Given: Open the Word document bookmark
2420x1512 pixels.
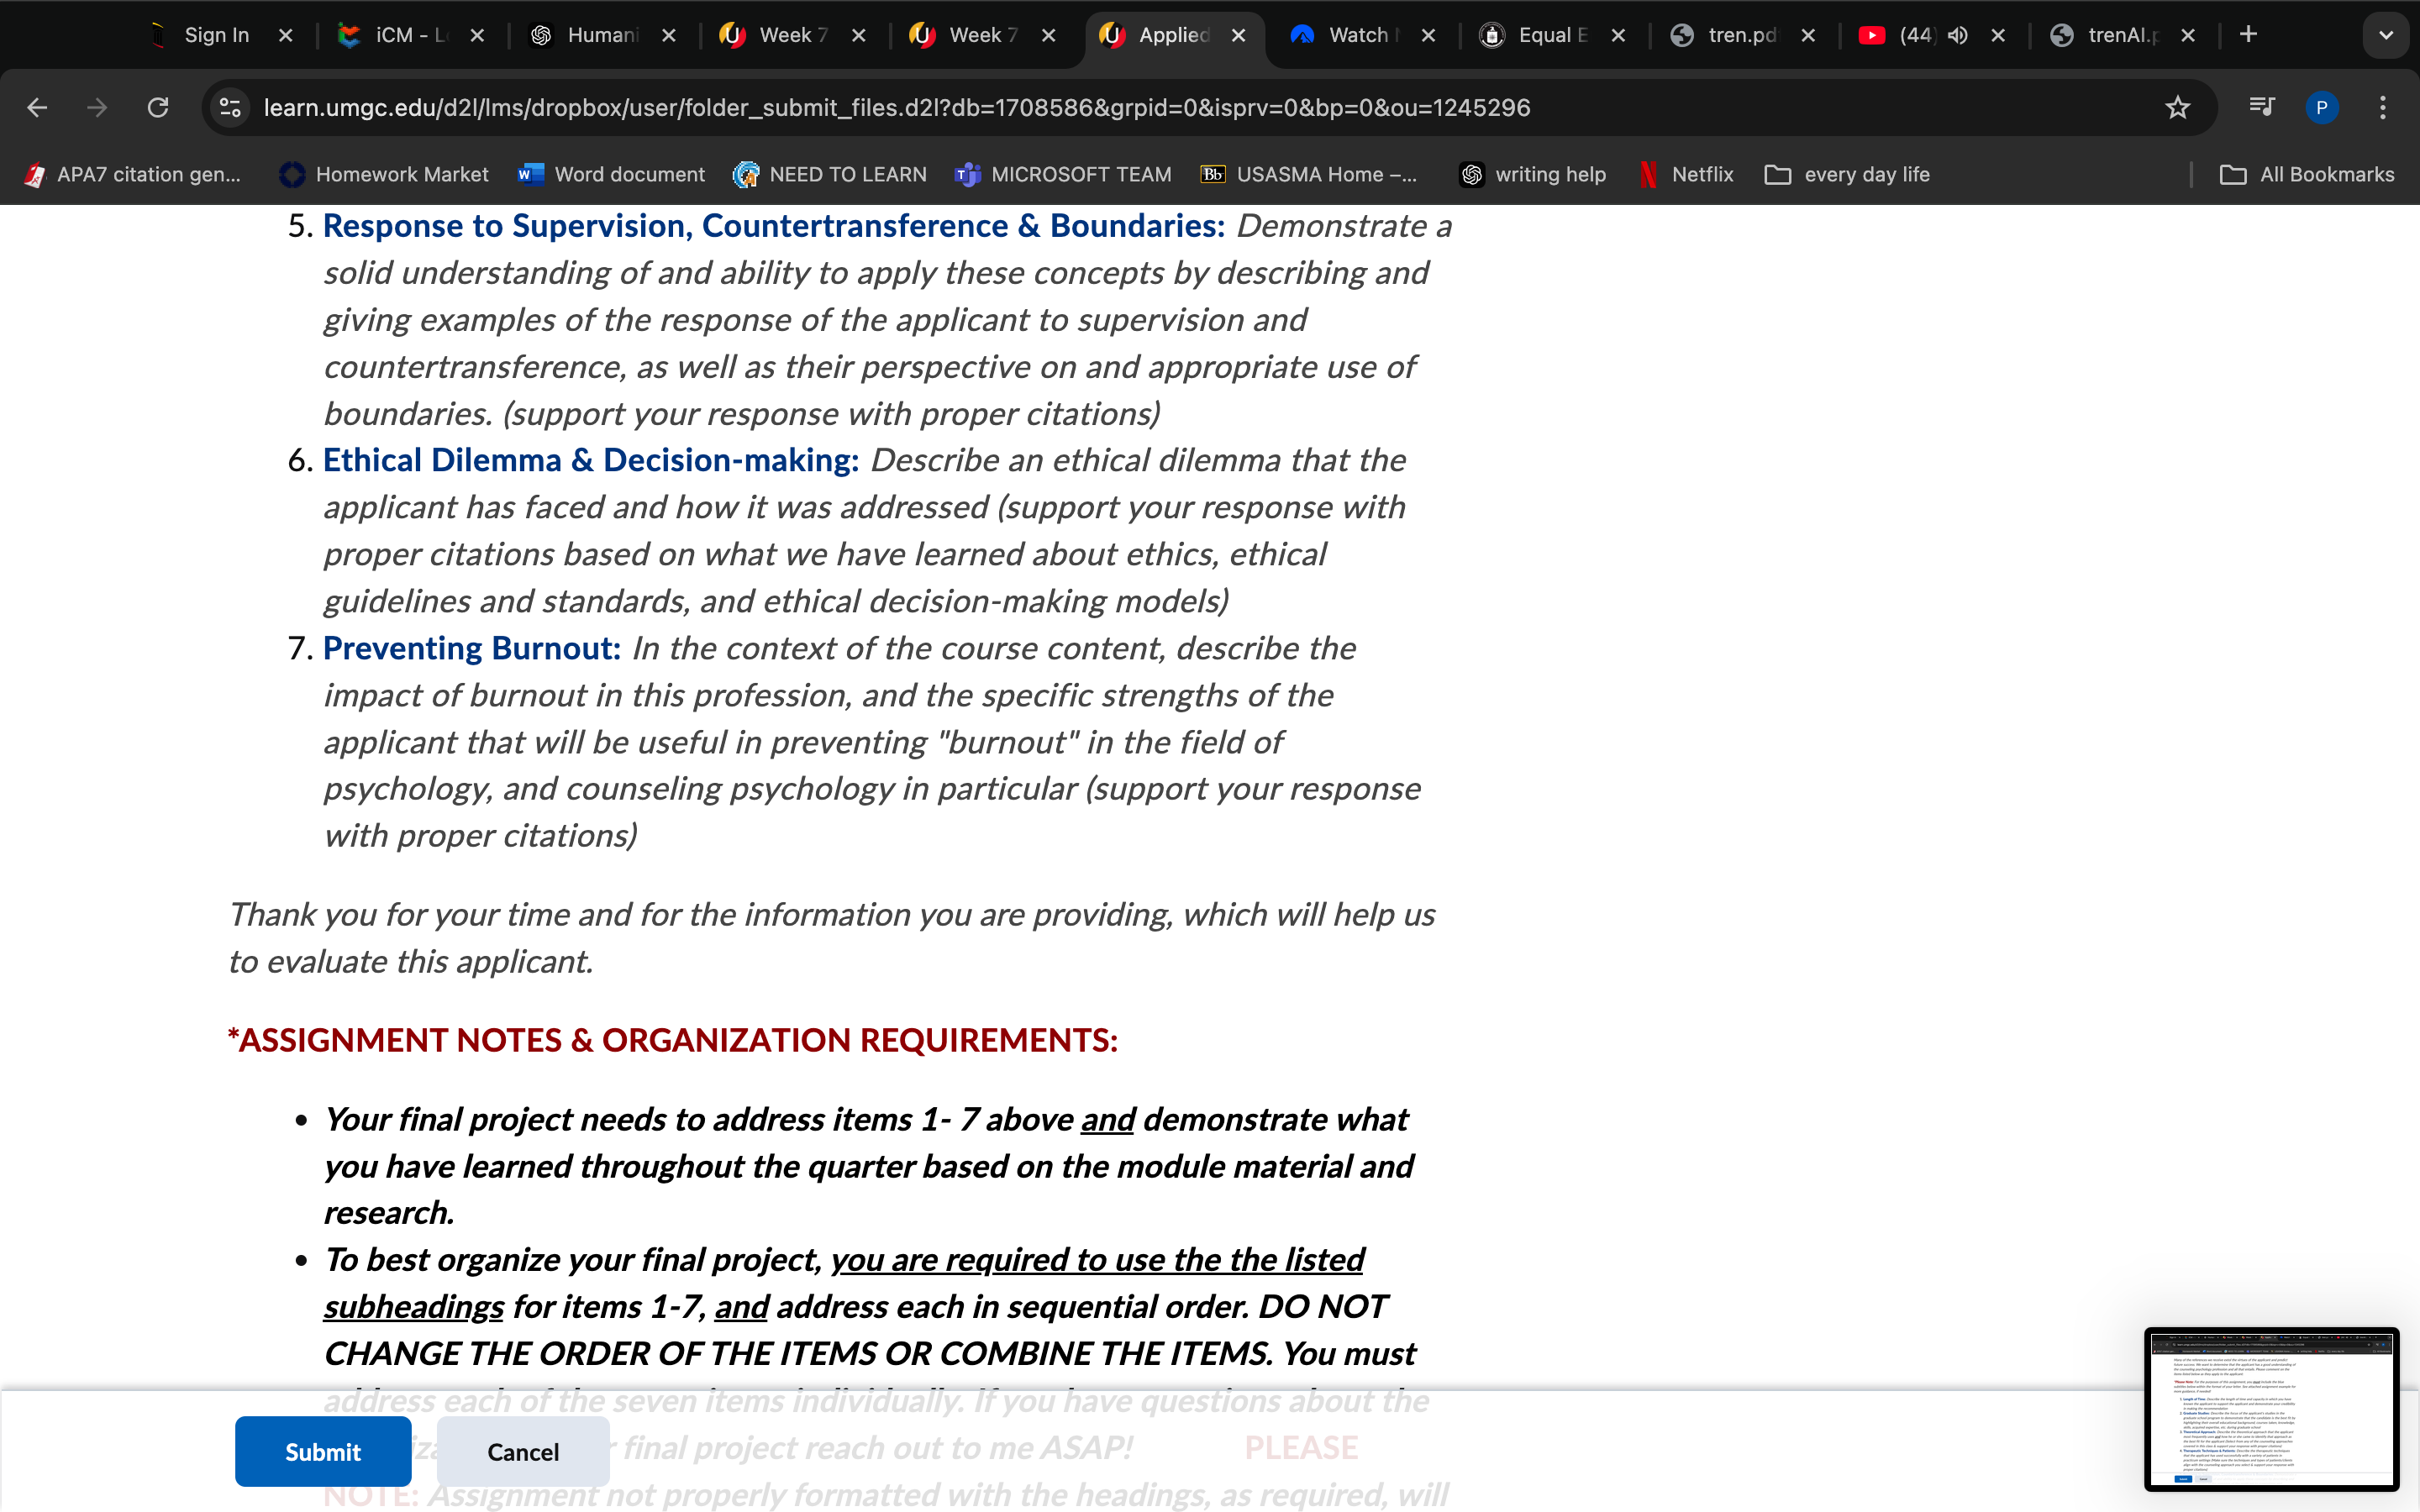Looking at the screenshot, I should coord(611,175).
